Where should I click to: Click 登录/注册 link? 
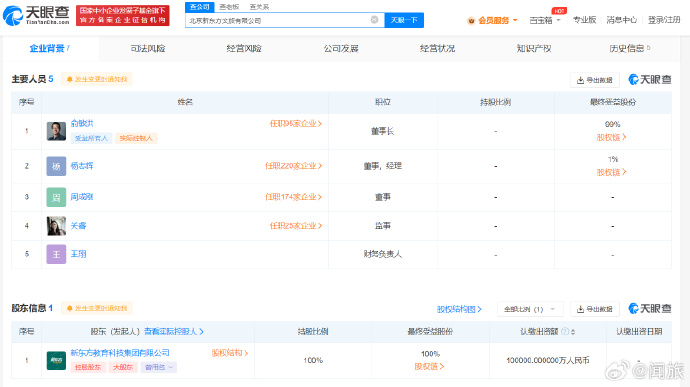[x=664, y=20]
